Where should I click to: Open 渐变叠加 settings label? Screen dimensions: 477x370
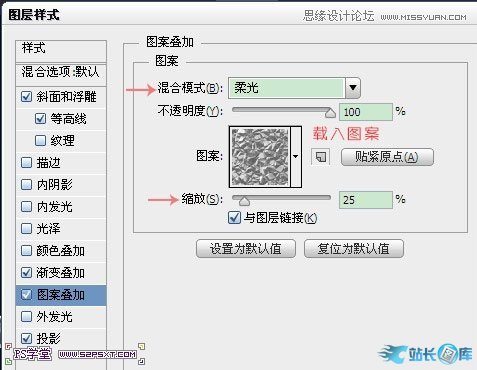click(x=61, y=272)
